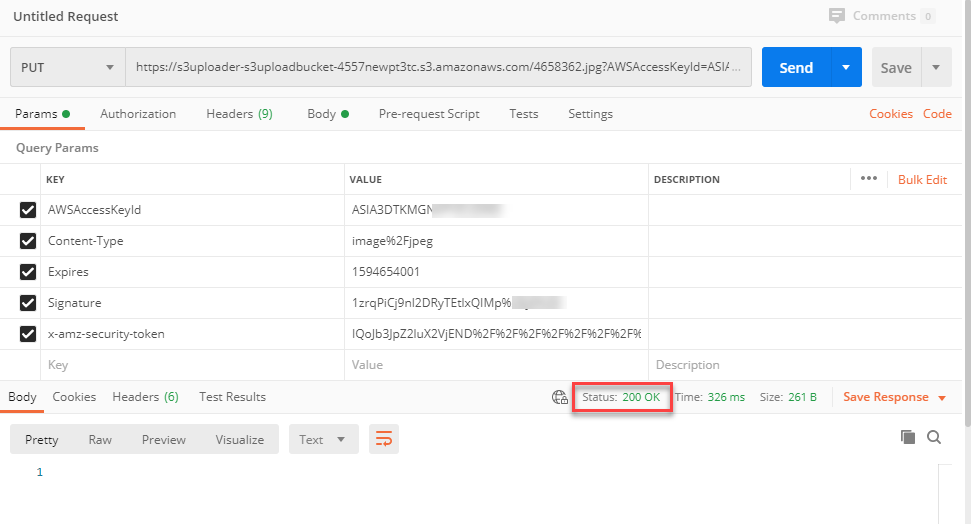Open the request Body tab
Image resolution: width=974 pixels, height=524 pixels.
pos(328,114)
